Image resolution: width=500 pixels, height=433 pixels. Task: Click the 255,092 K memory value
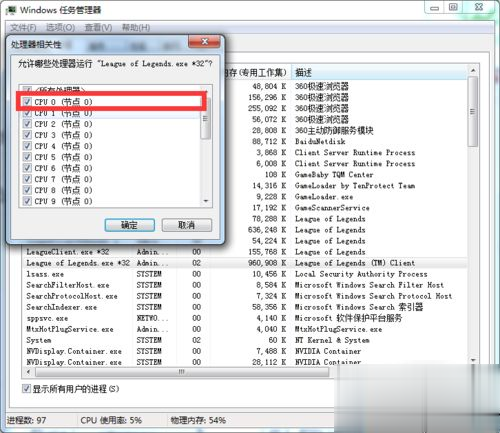[x=267, y=108]
